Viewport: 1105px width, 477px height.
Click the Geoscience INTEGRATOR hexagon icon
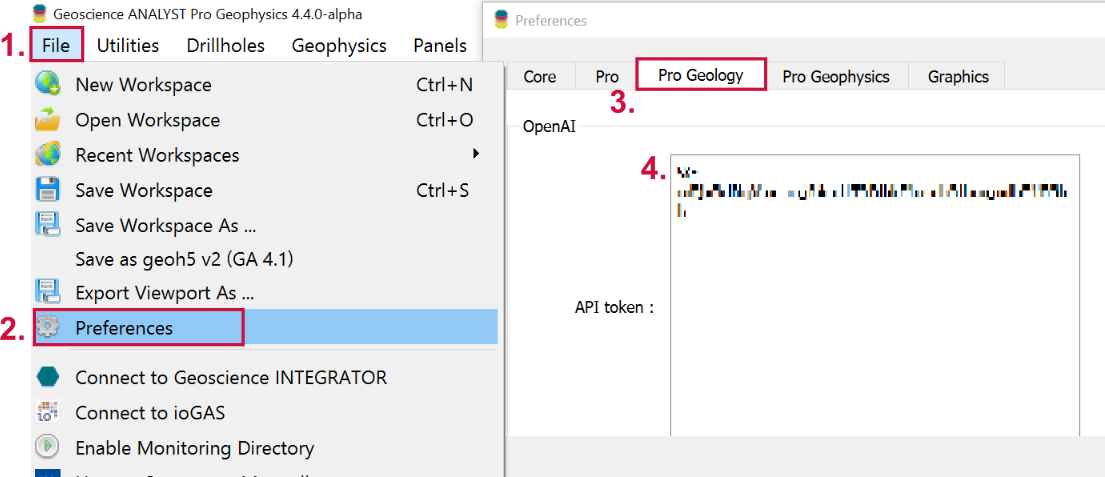48,377
